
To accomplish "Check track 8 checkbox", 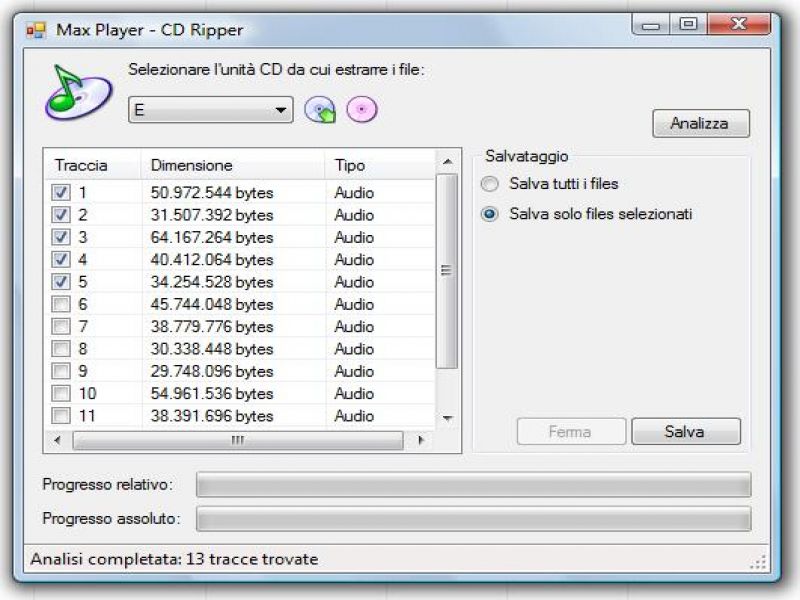I will click(x=61, y=349).
